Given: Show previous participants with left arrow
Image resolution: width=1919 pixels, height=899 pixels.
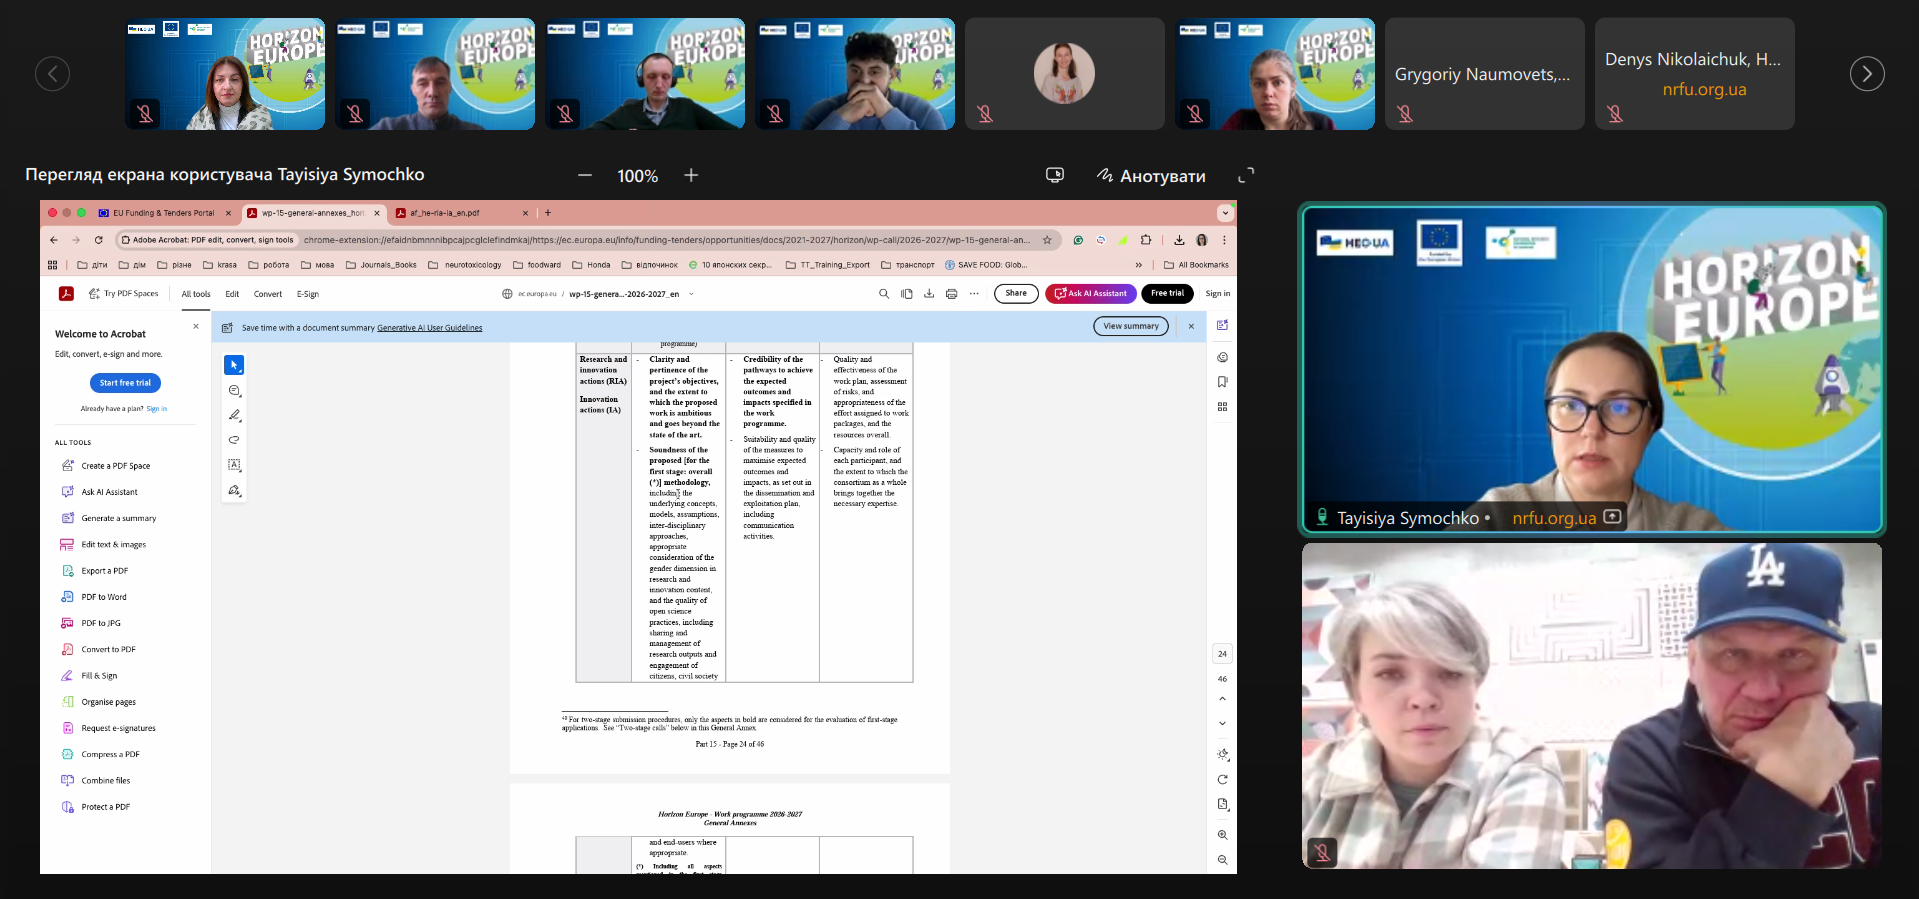Looking at the screenshot, I should coord(53,74).
